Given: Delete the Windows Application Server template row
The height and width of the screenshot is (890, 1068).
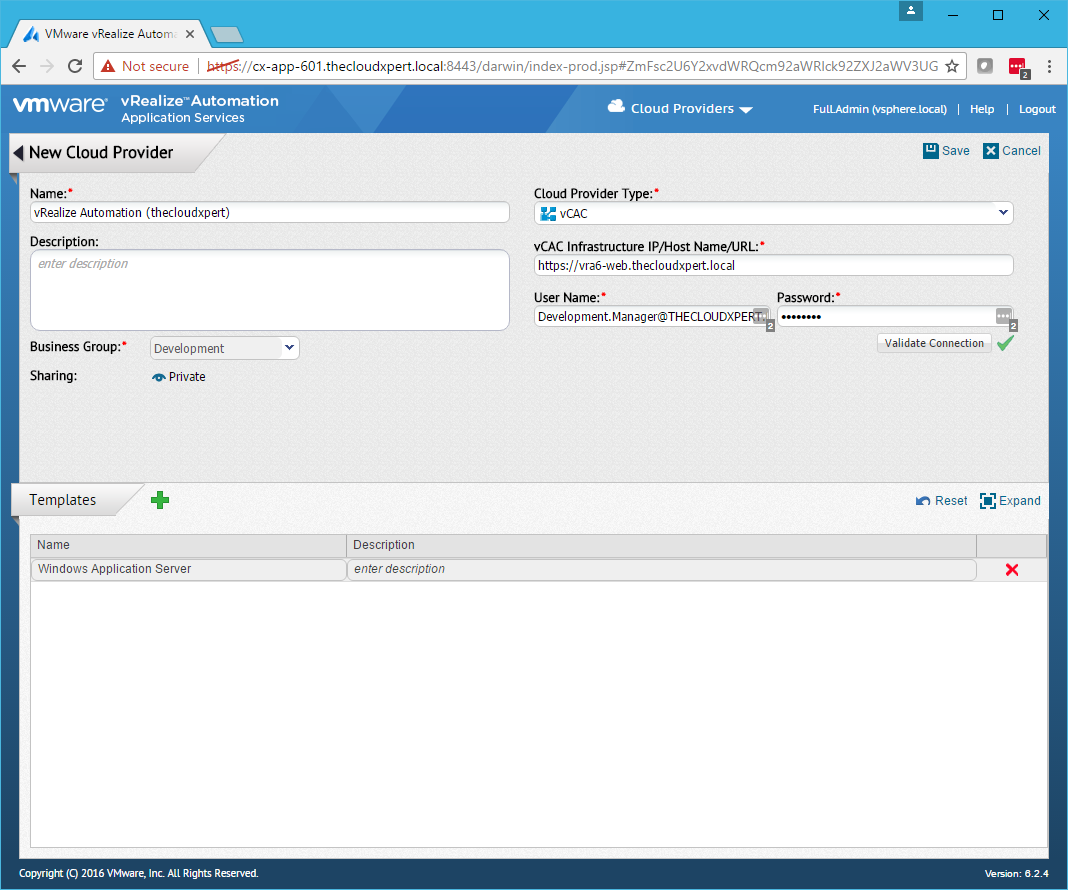Looking at the screenshot, I should pyautogui.click(x=1011, y=570).
